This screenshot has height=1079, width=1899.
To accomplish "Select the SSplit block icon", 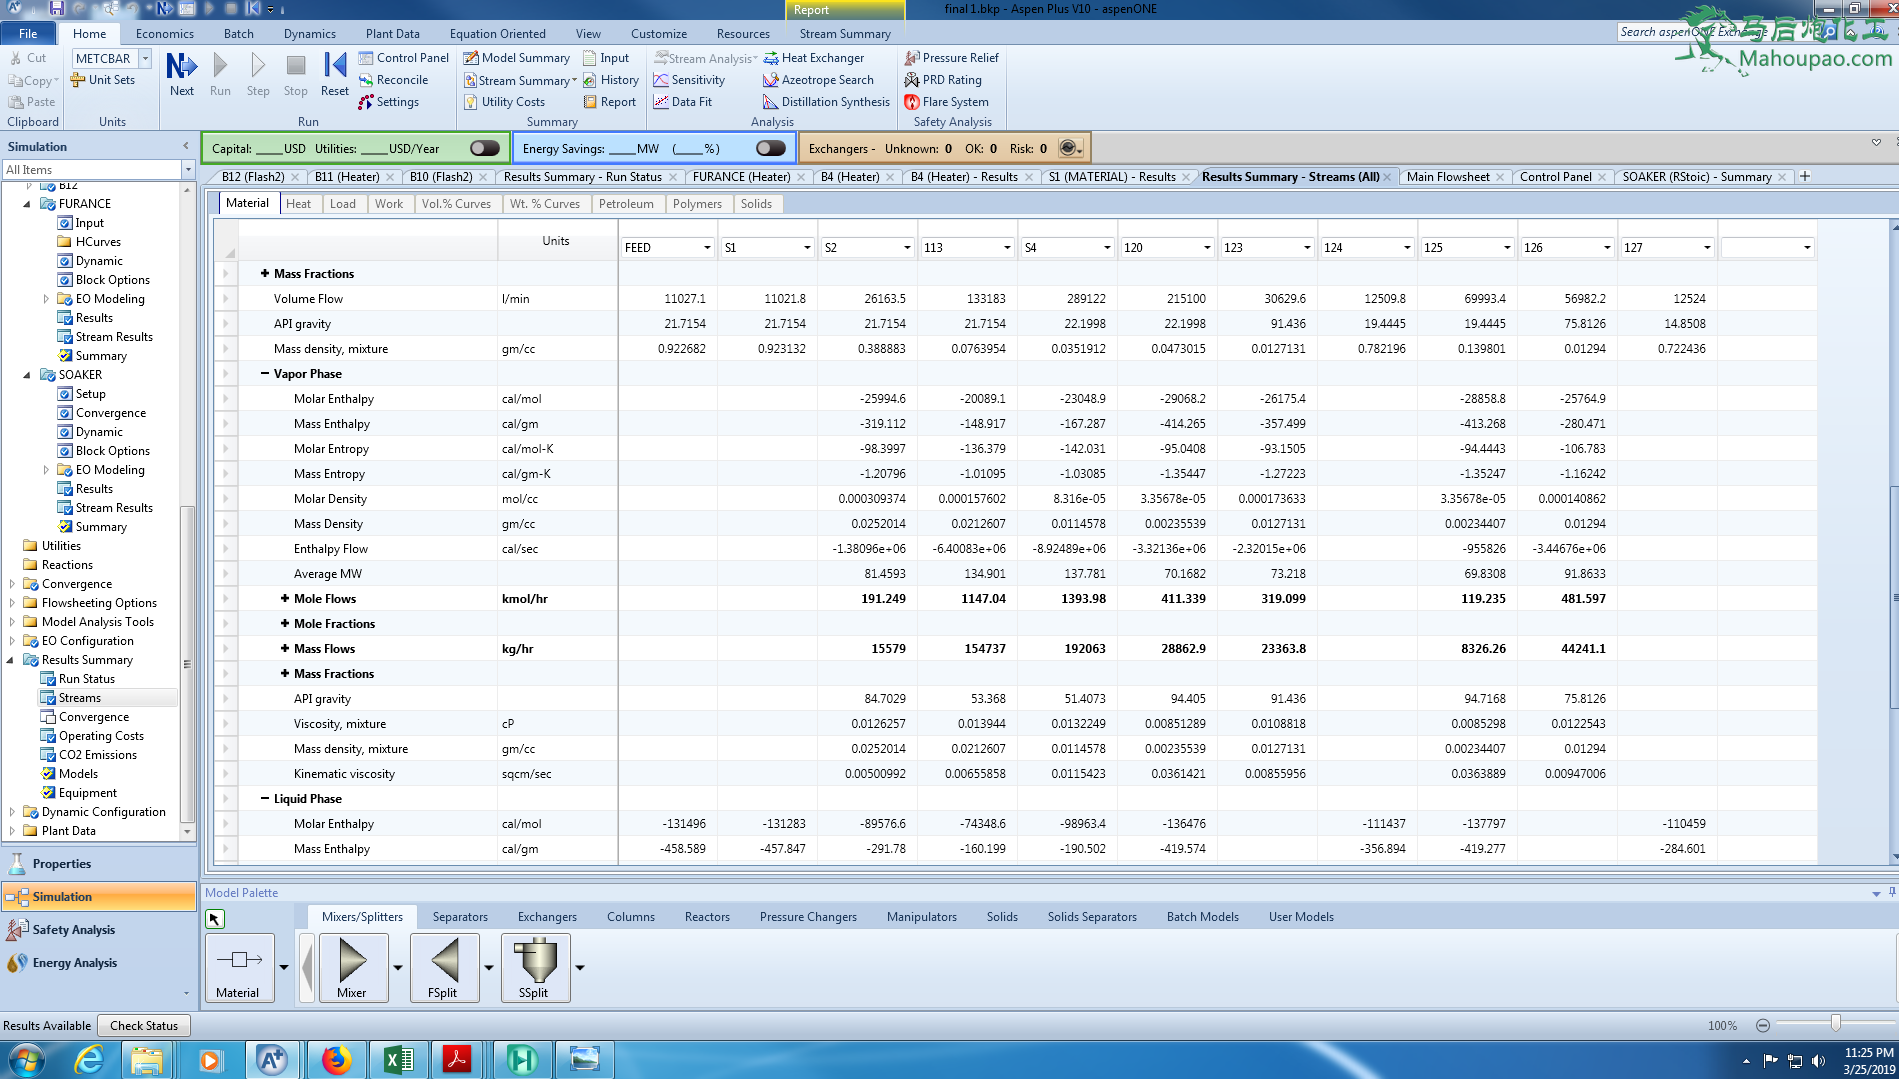I will tap(535, 967).
